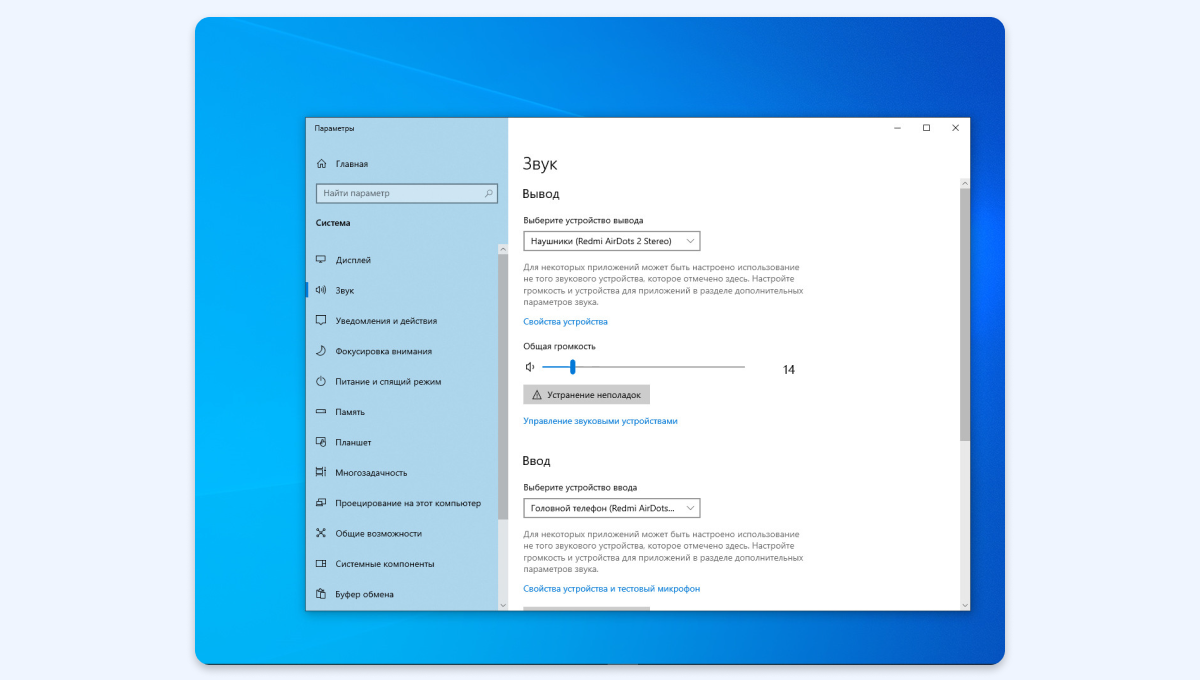
Task: Select Многозадачность in the sidebar
Action: click(x=371, y=473)
